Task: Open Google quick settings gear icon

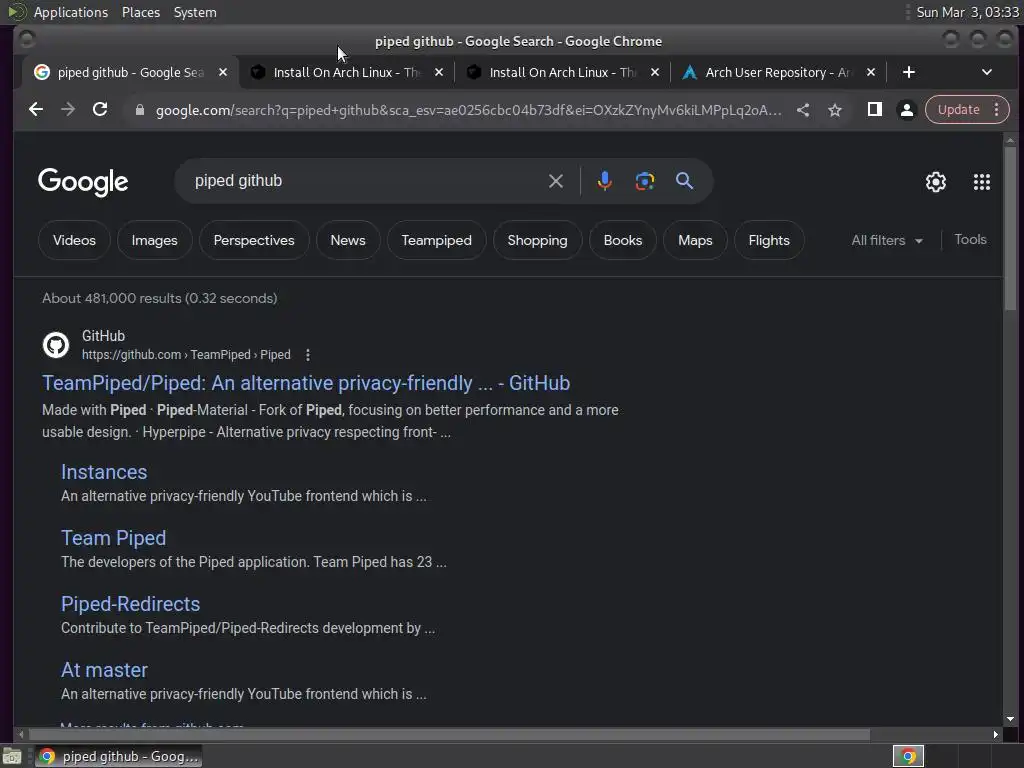Action: click(936, 182)
